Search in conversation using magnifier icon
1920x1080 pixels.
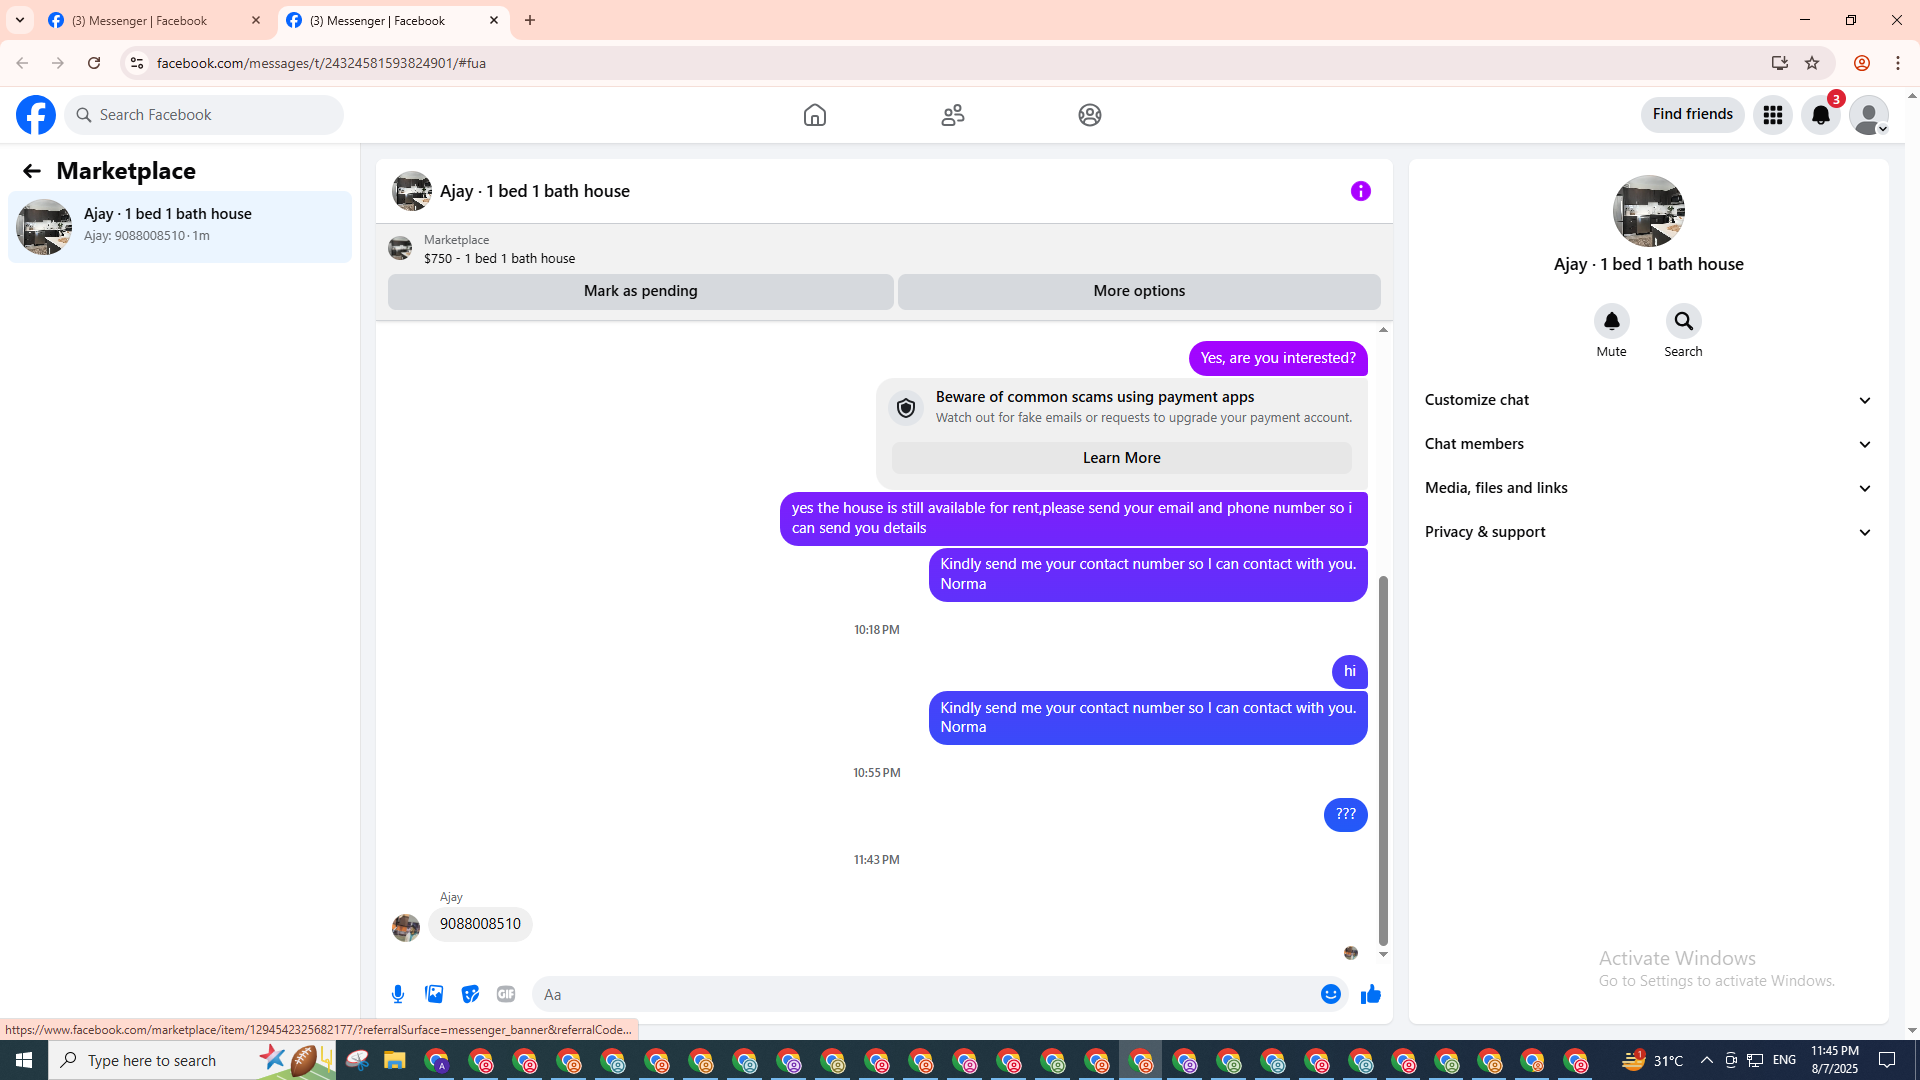(x=1683, y=322)
